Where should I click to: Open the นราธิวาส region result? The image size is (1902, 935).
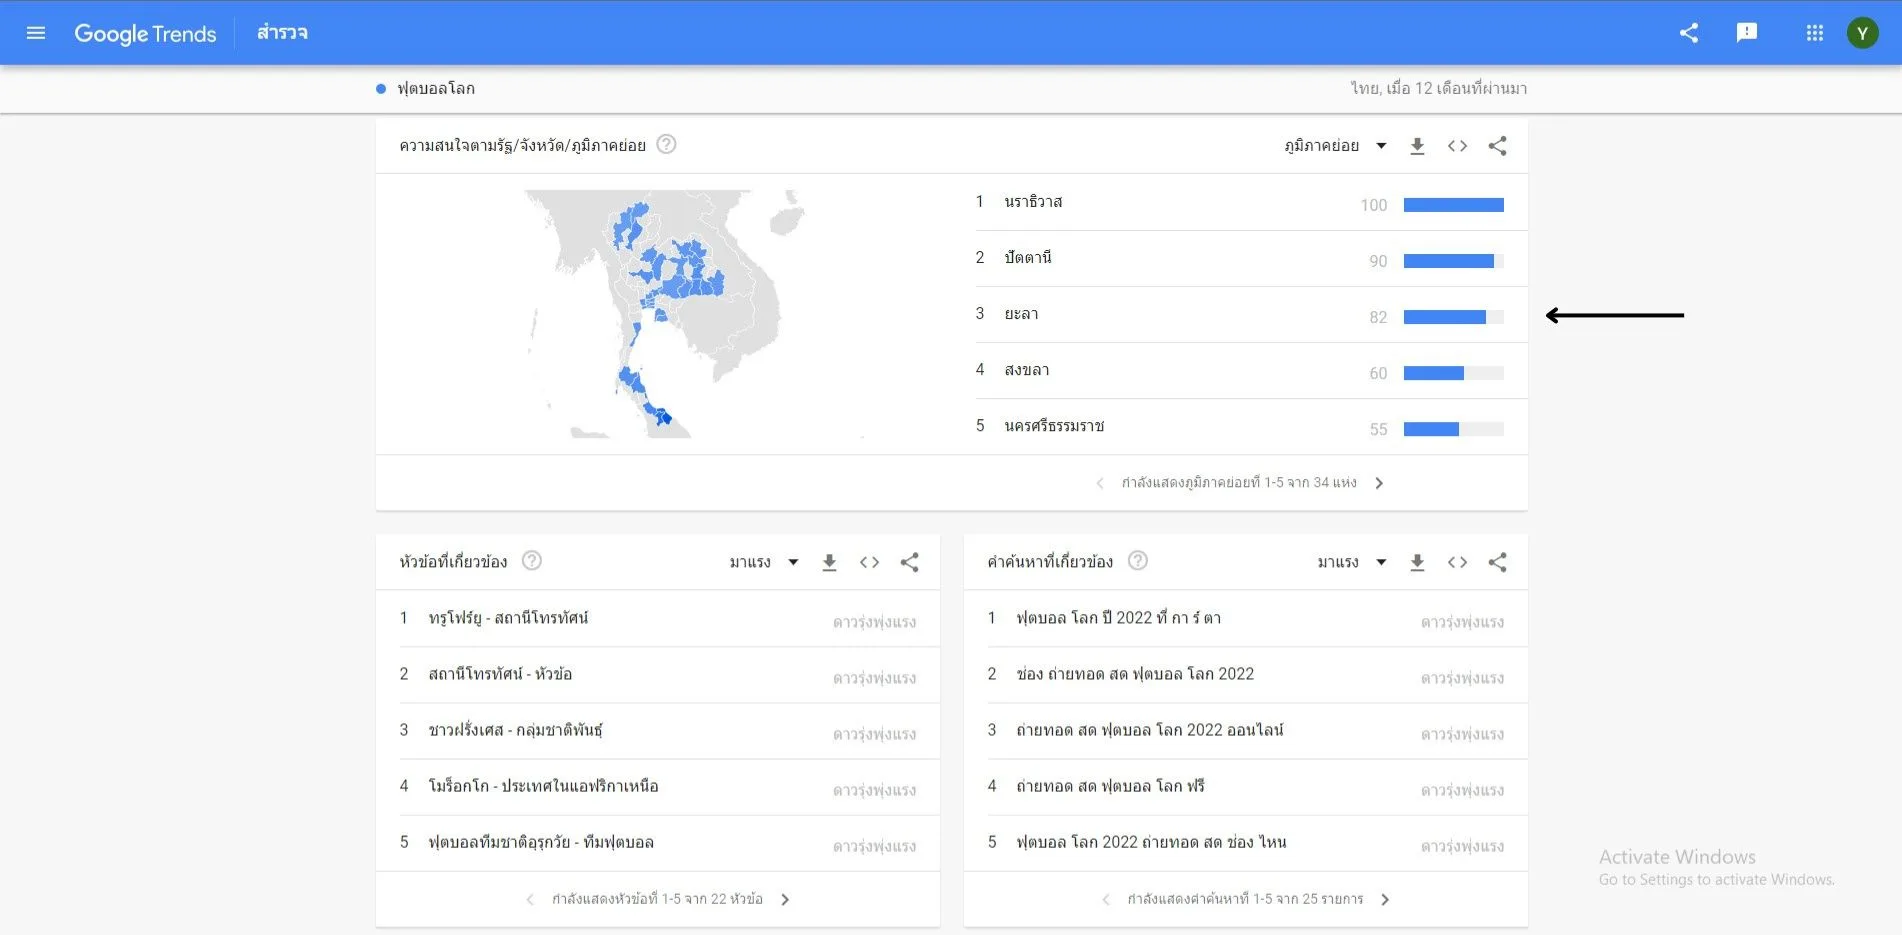coord(1034,202)
